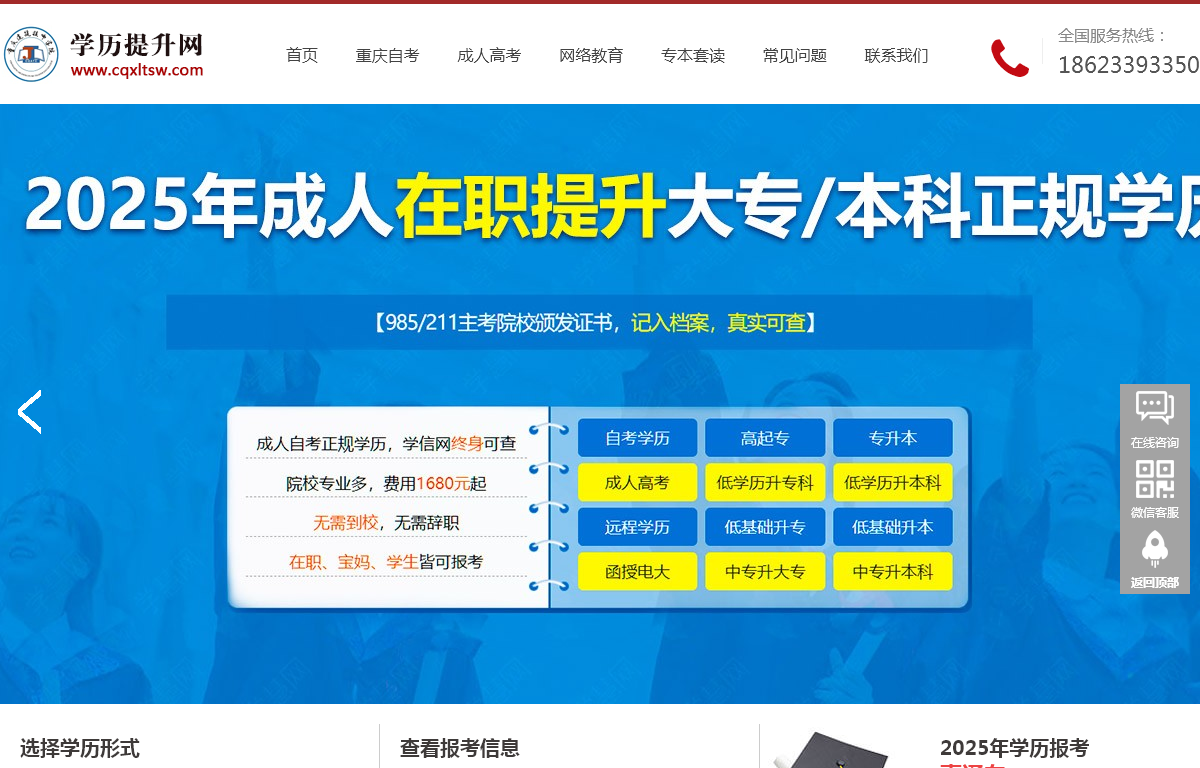Open the 网络教育 menu item
The height and width of the screenshot is (768, 1200).
pos(592,57)
